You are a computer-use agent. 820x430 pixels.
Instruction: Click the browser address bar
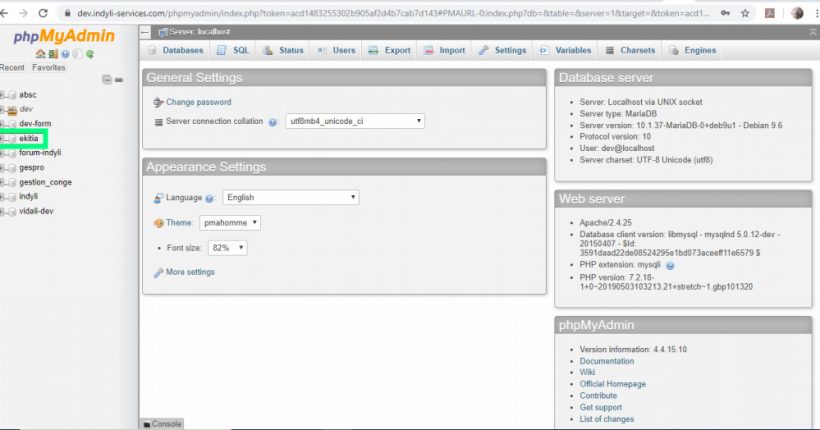pos(392,13)
